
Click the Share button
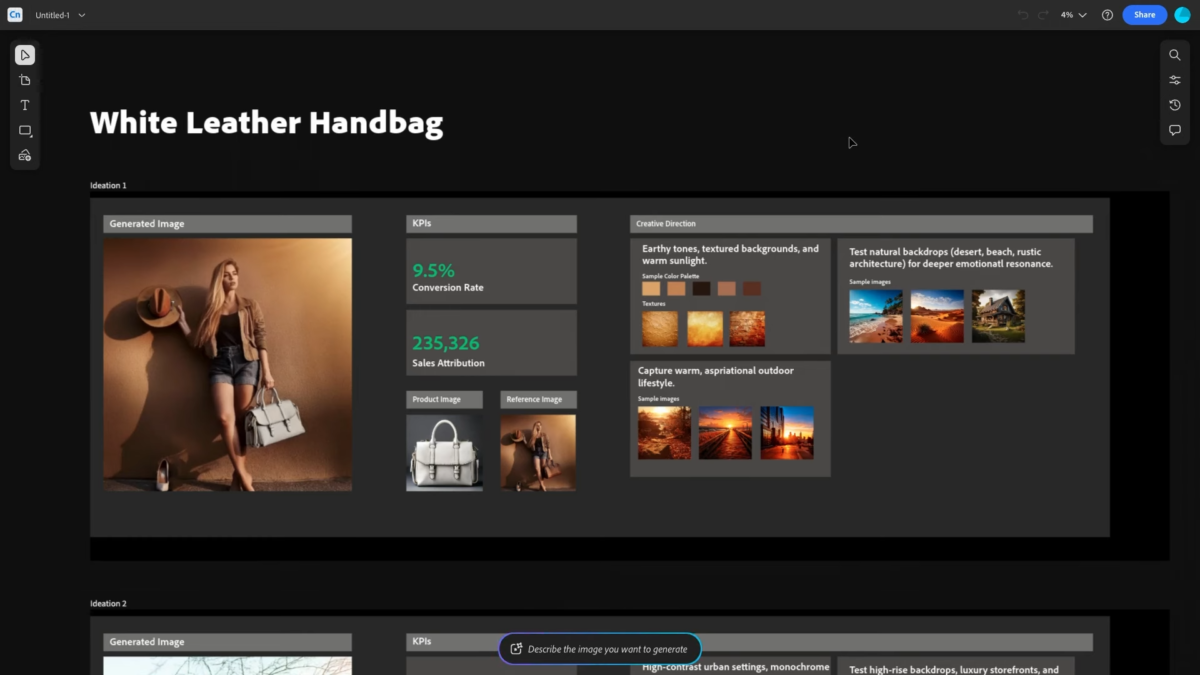click(x=1144, y=15)
